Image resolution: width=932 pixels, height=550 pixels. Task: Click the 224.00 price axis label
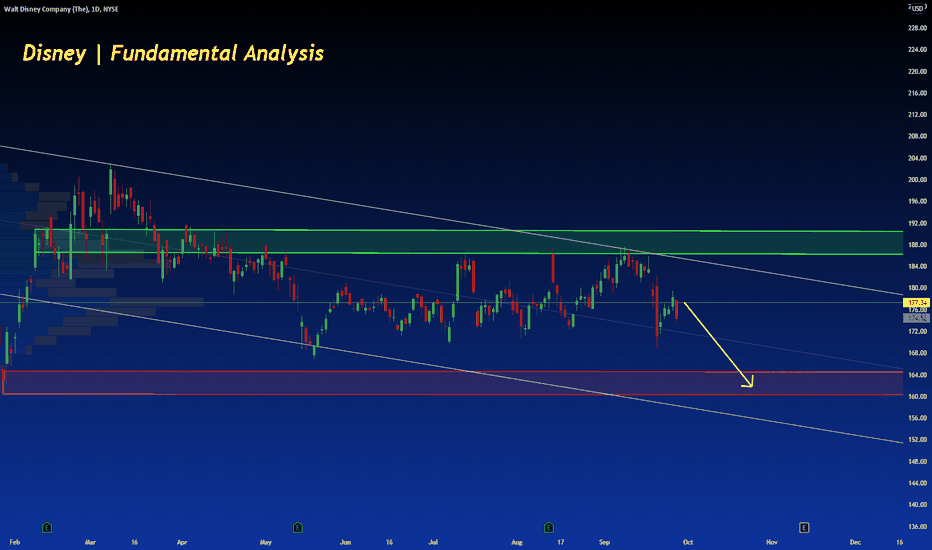coord(917,49)
